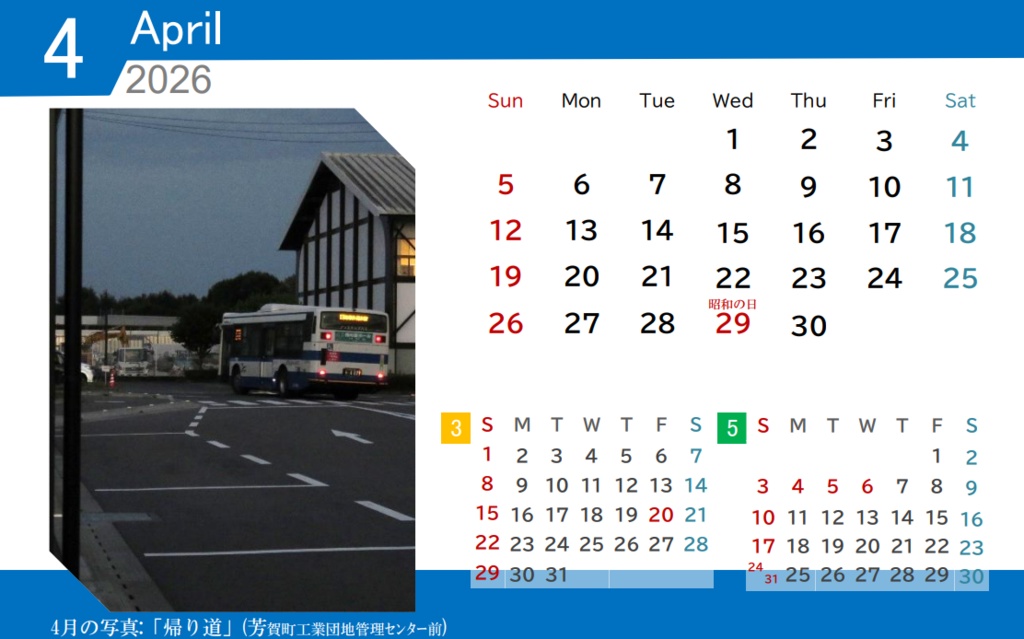Pick red March 20 in March mini calendar
This screenshot has width=1024, height=639.
(661, 515)
